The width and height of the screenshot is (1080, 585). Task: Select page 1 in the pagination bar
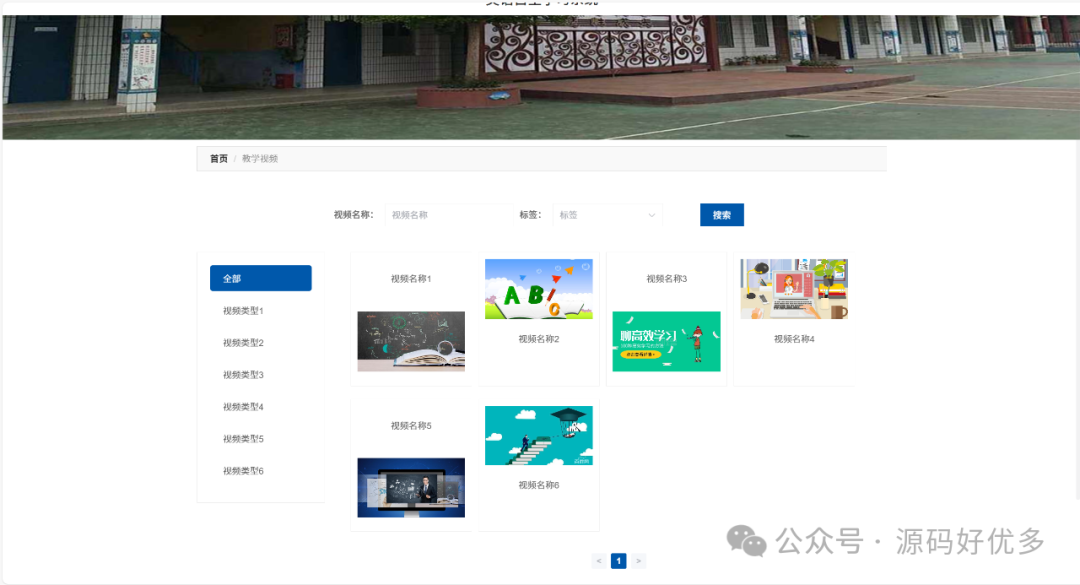click(618, 560)
